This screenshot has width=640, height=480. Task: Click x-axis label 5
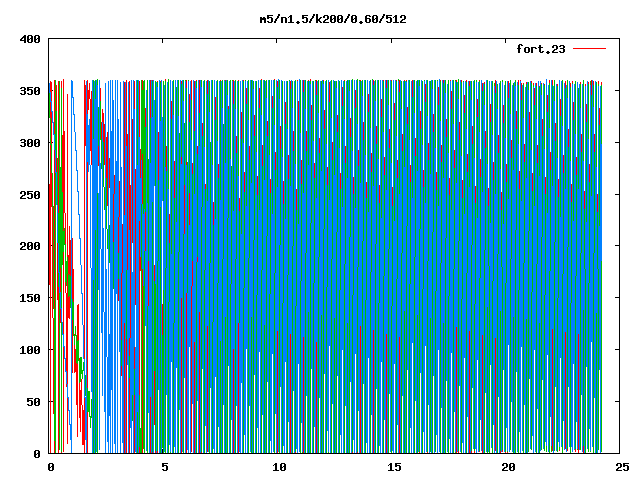[164, 467]
